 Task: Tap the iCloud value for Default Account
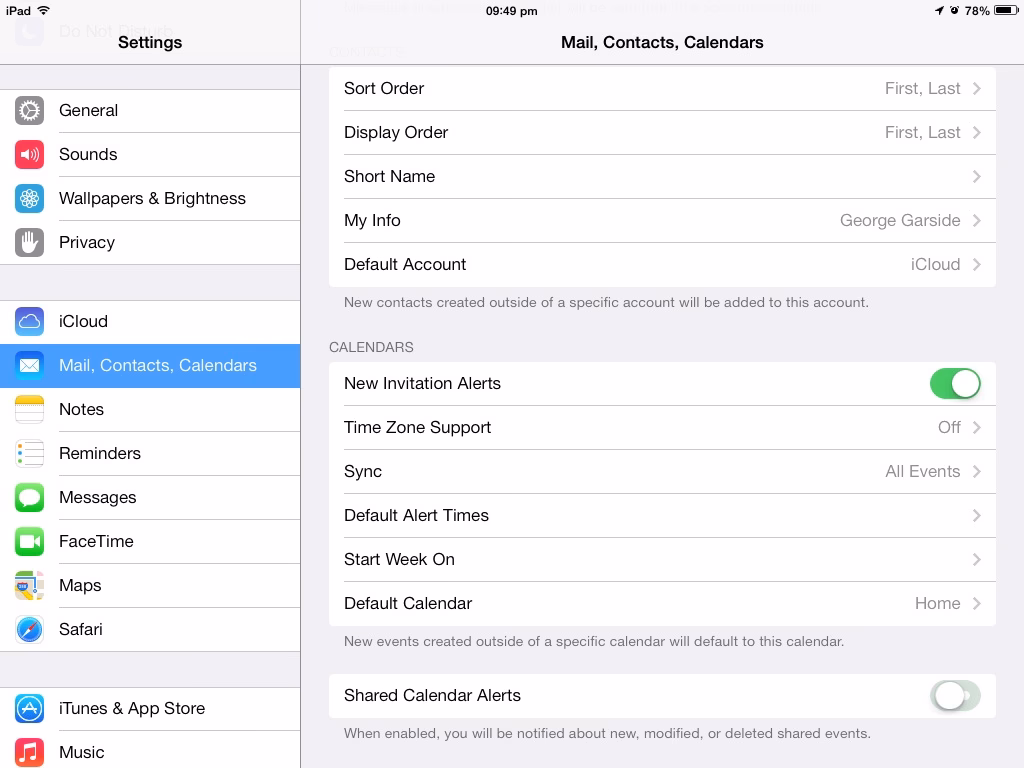pos(935,264)
